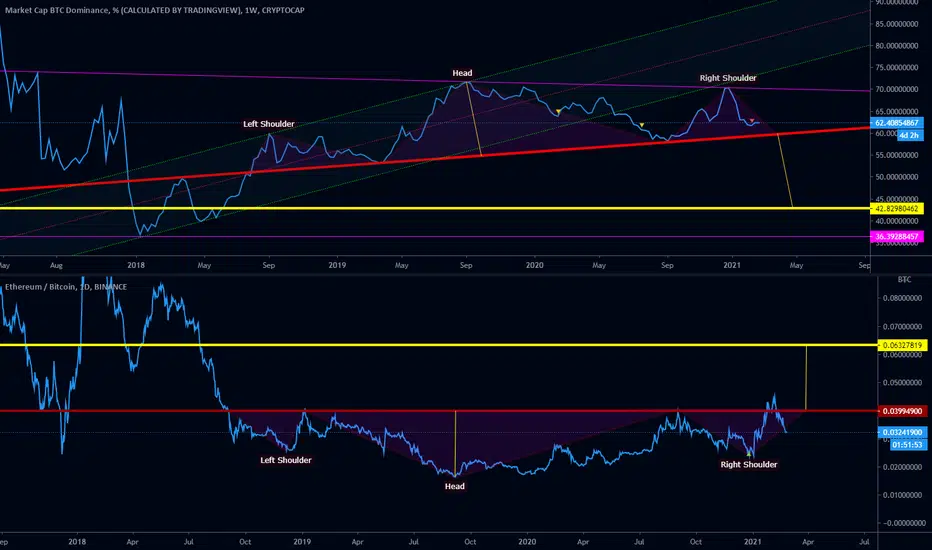The width and height of the screenshot is (932, 550).
Task: Click the Ethereum / Bitcoin chart title
Action: [66, 287]
